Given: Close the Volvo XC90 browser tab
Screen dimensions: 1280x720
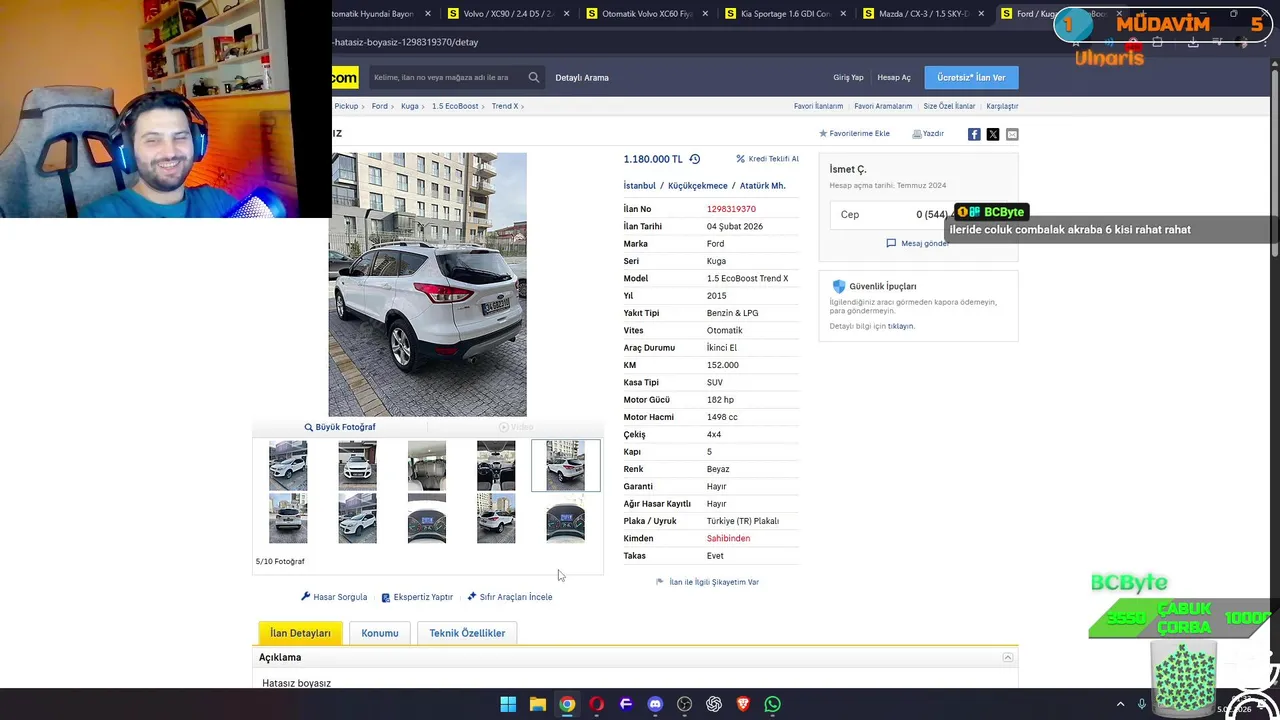Looking at the screenshot, I should (x=567, y=14).
